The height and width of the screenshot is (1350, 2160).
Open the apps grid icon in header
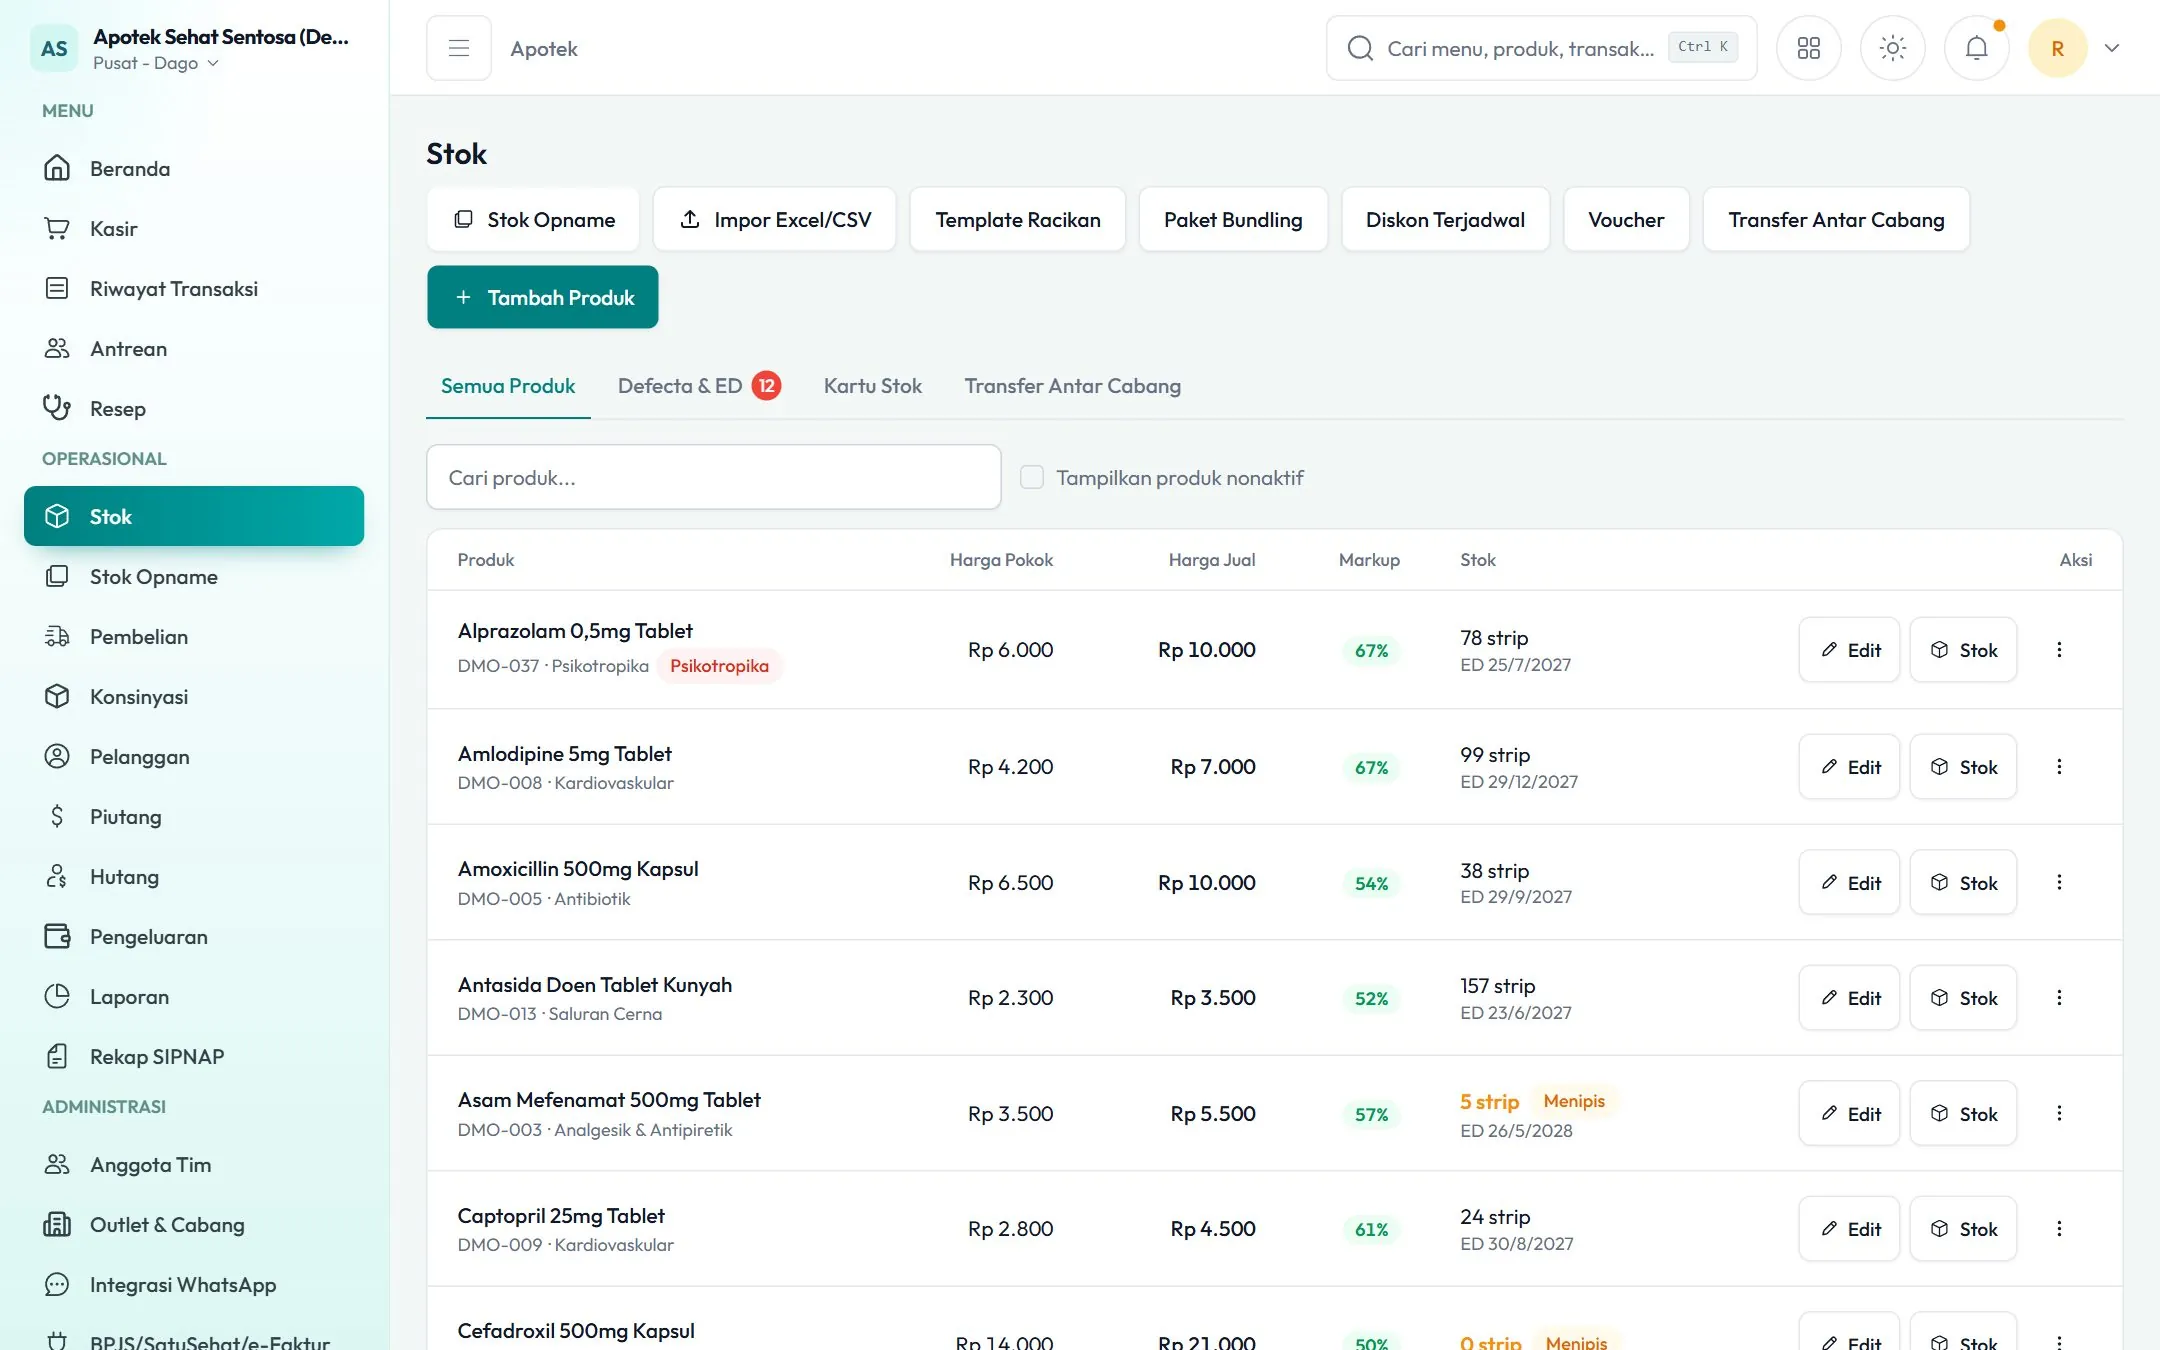pyautogui.click(x=1808, y=48)
